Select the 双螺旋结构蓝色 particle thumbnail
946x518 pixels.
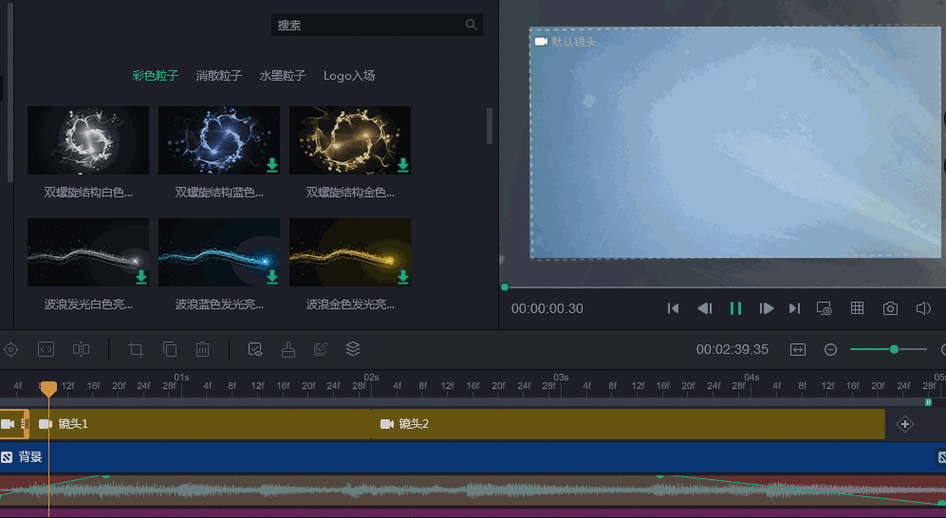click(219, 141)
